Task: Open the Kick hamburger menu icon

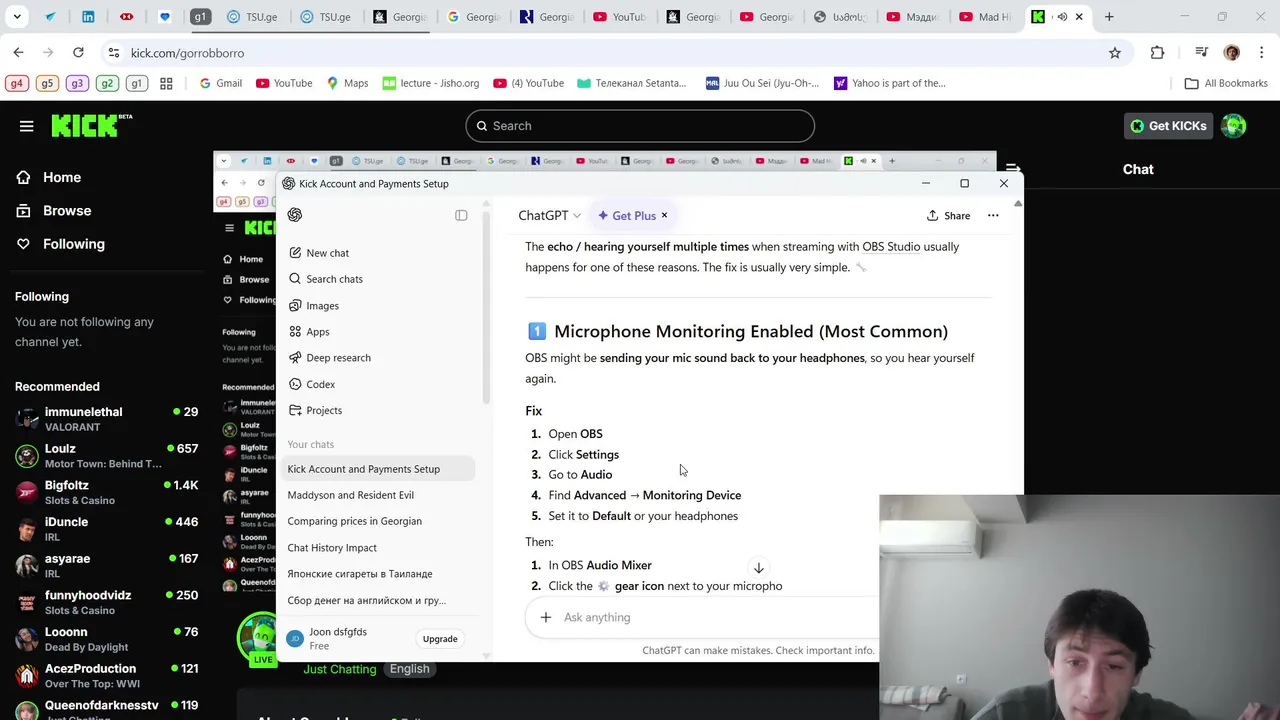Action: pyautogui.click(x=27, y=126)
